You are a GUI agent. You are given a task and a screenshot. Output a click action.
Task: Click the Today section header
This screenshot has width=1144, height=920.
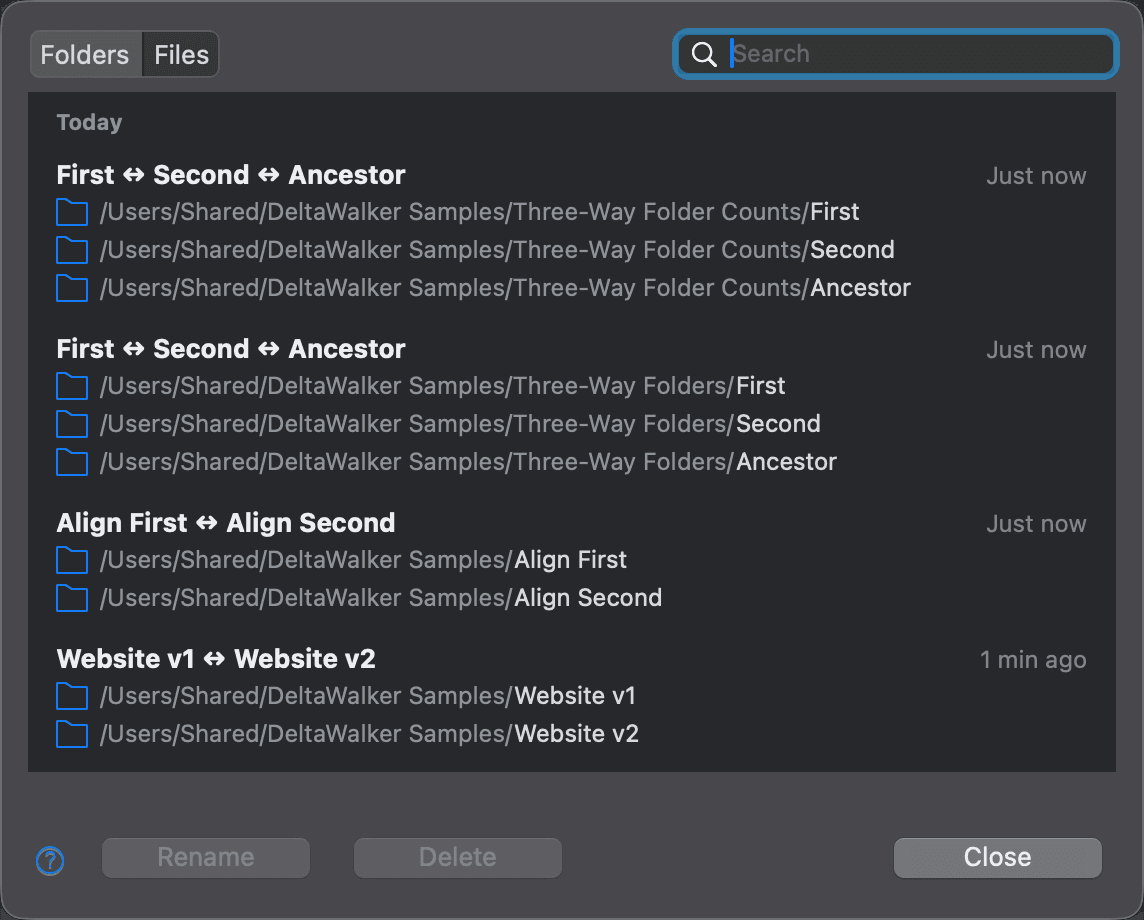click(90, 122)
